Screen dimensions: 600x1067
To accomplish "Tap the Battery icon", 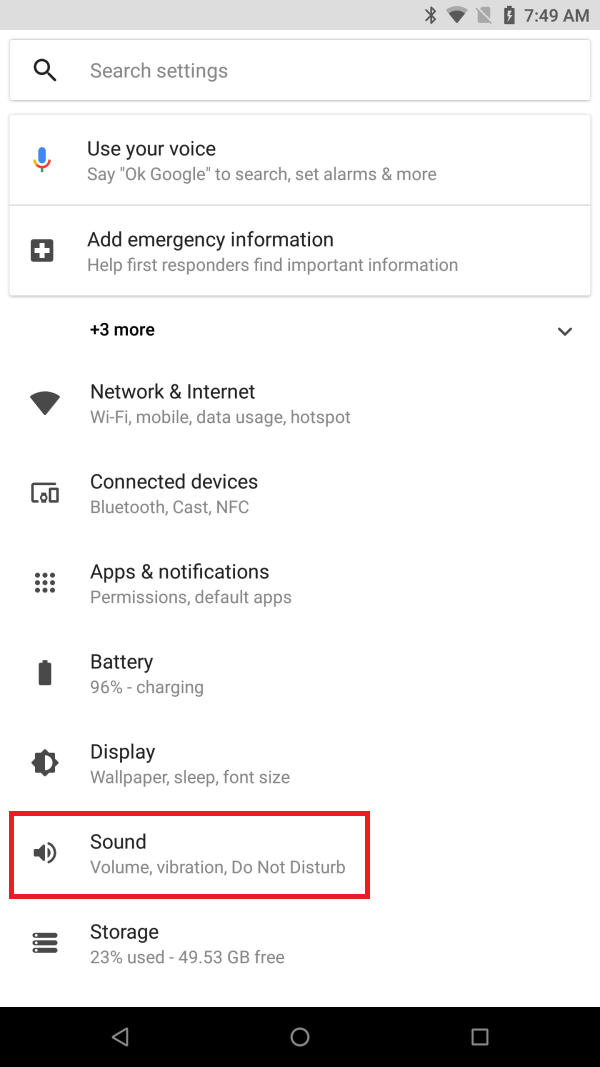I will [45, 672].
